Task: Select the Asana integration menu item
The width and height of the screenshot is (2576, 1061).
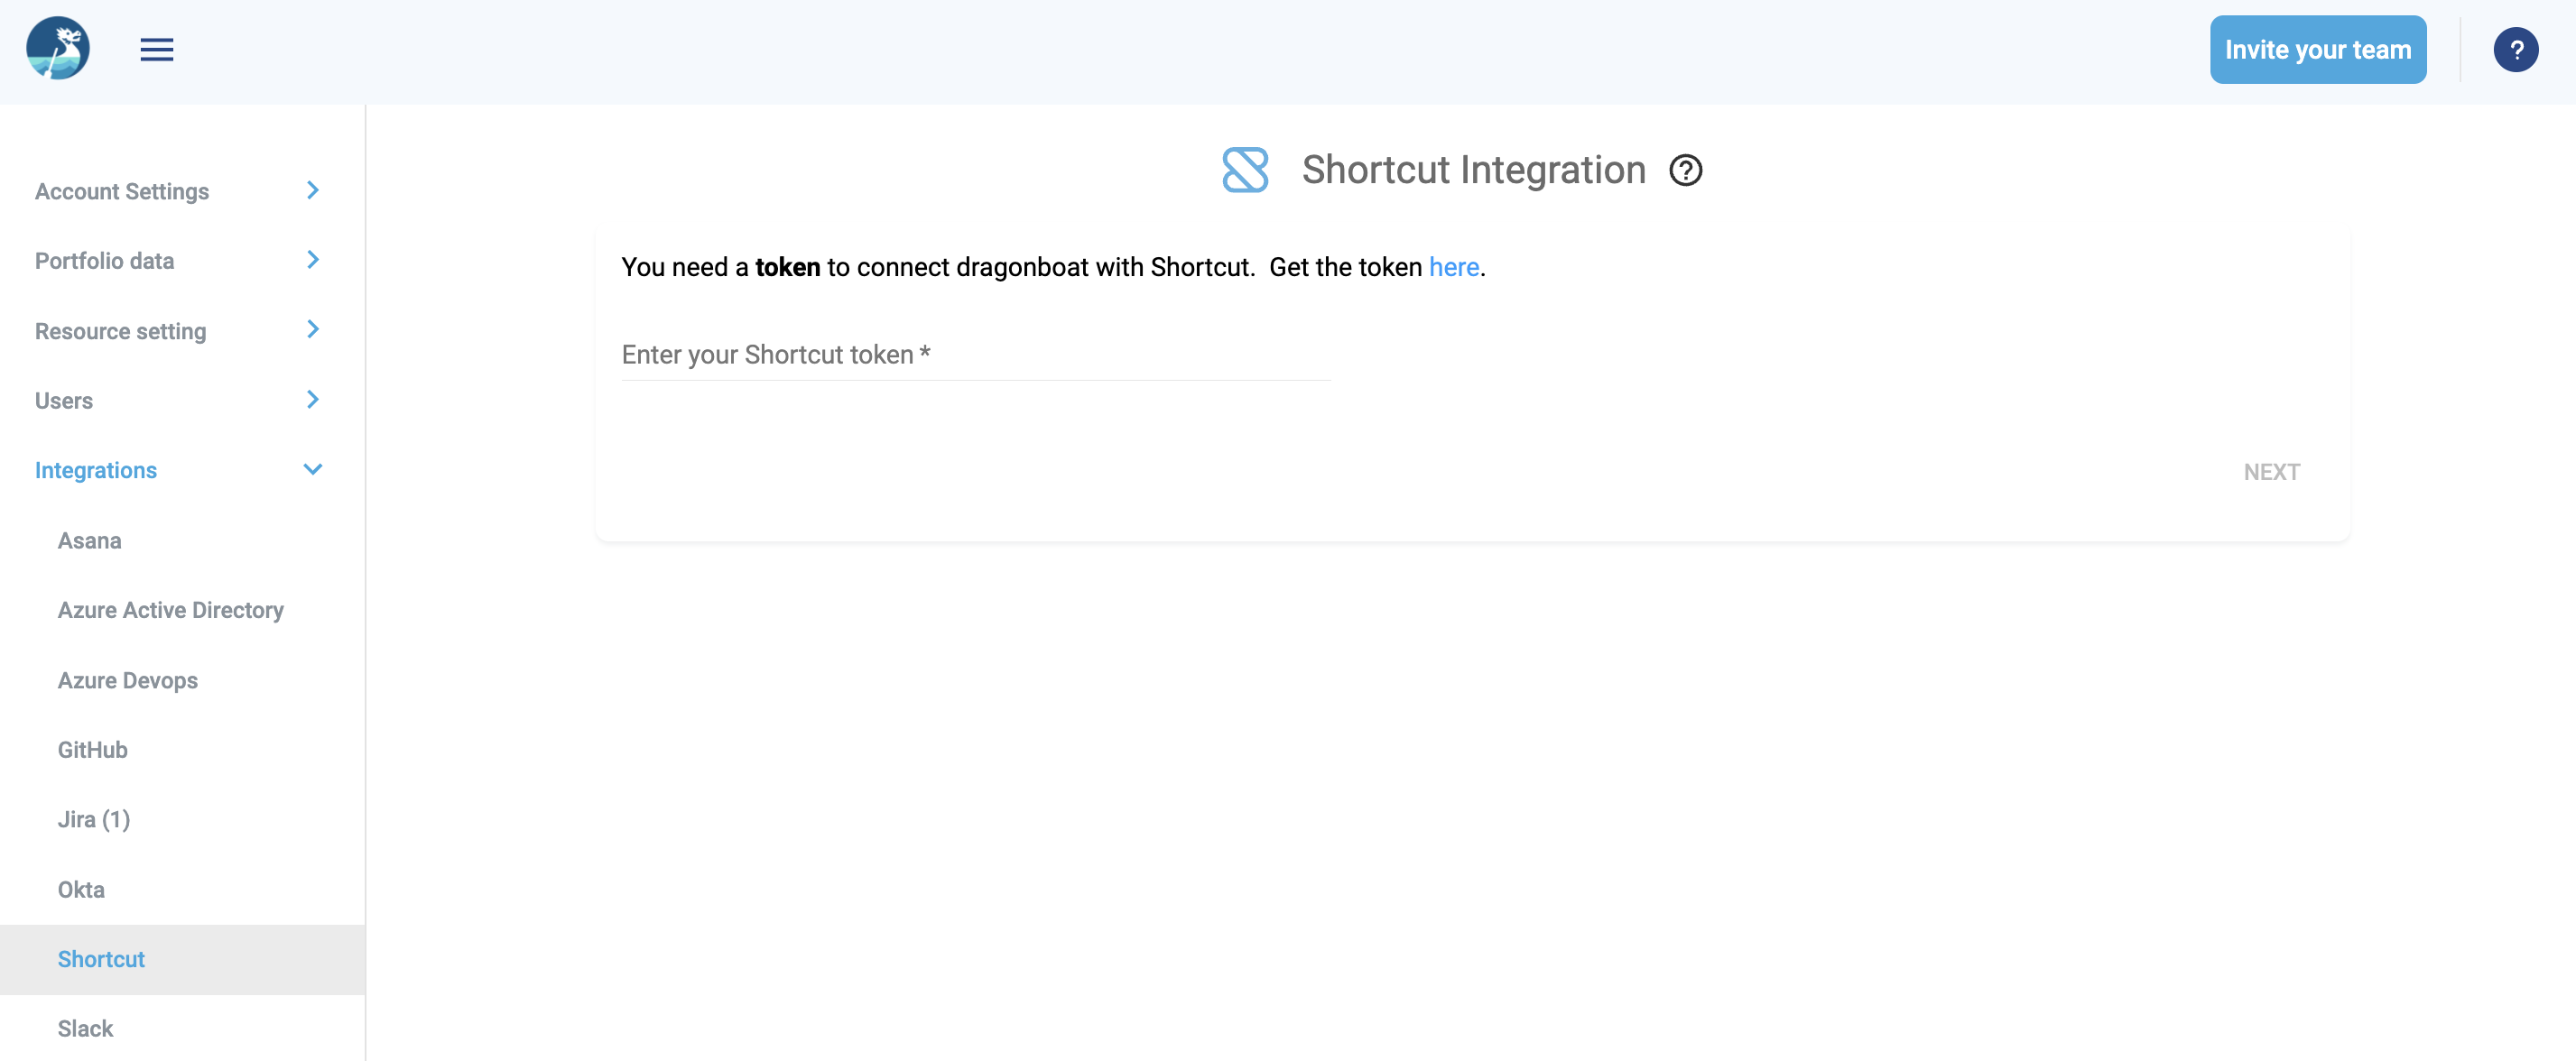Action: click(88, 540)
